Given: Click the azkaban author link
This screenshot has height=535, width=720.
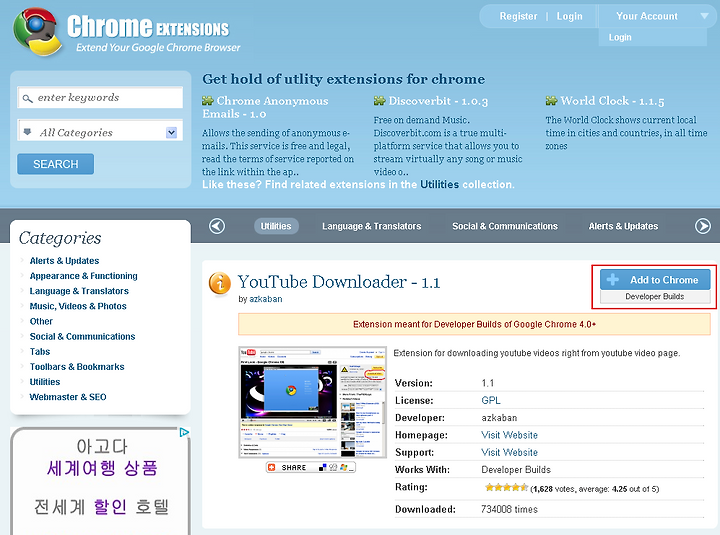Looking at the screenshot, I should tap(265, 299).
